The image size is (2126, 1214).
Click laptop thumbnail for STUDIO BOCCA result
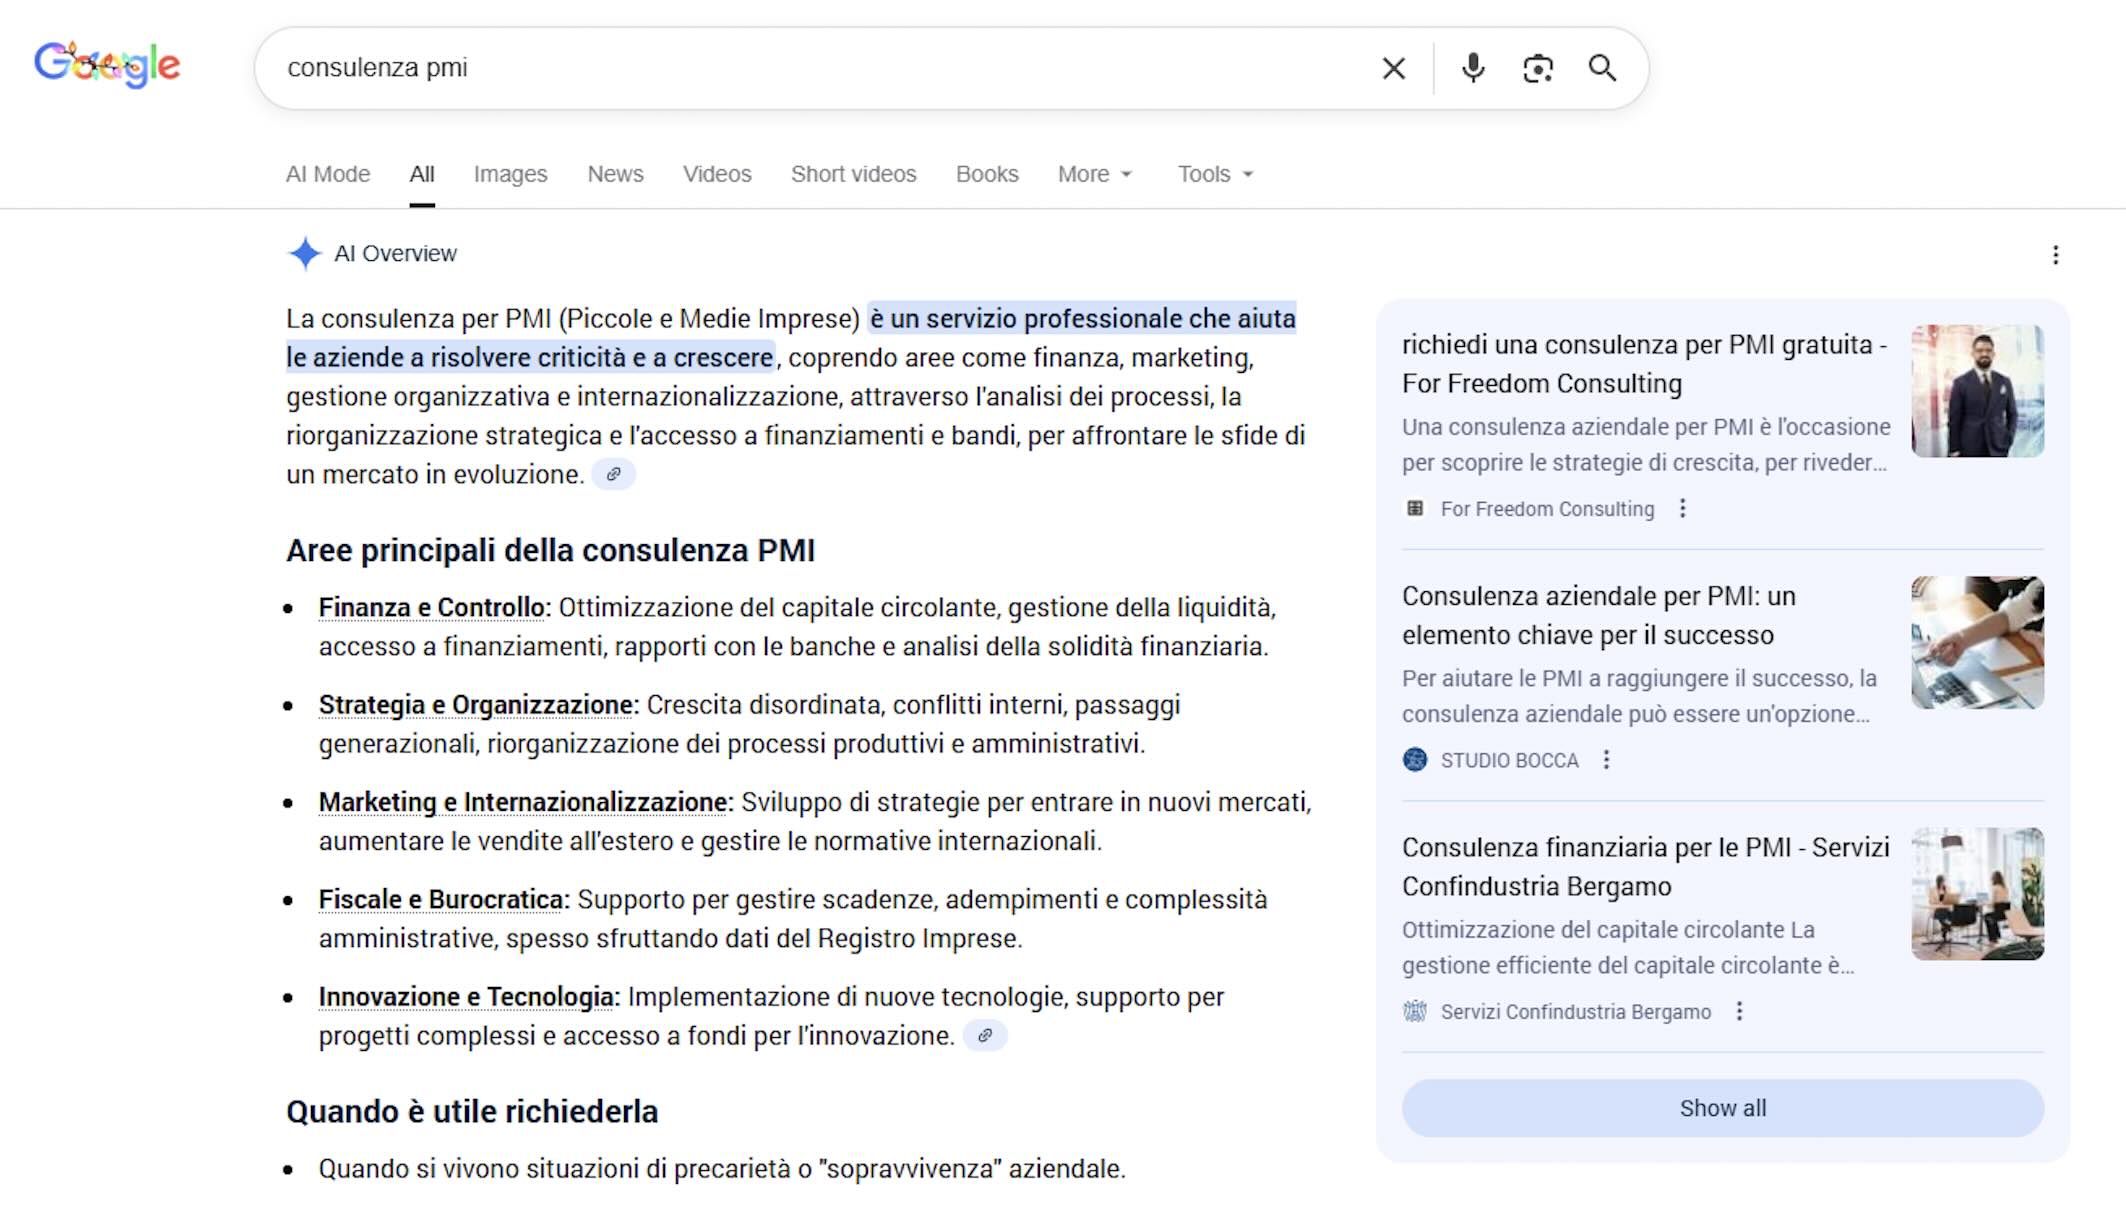pyautogui.click(x=1977, y=643)
